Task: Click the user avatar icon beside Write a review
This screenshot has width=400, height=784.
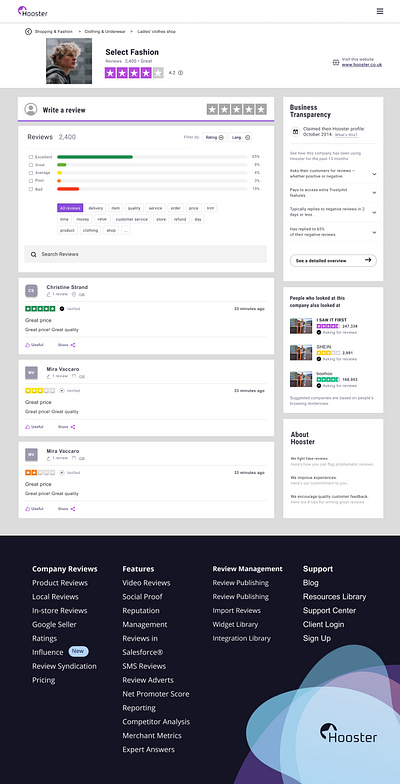Action: [x=31, y=110]
